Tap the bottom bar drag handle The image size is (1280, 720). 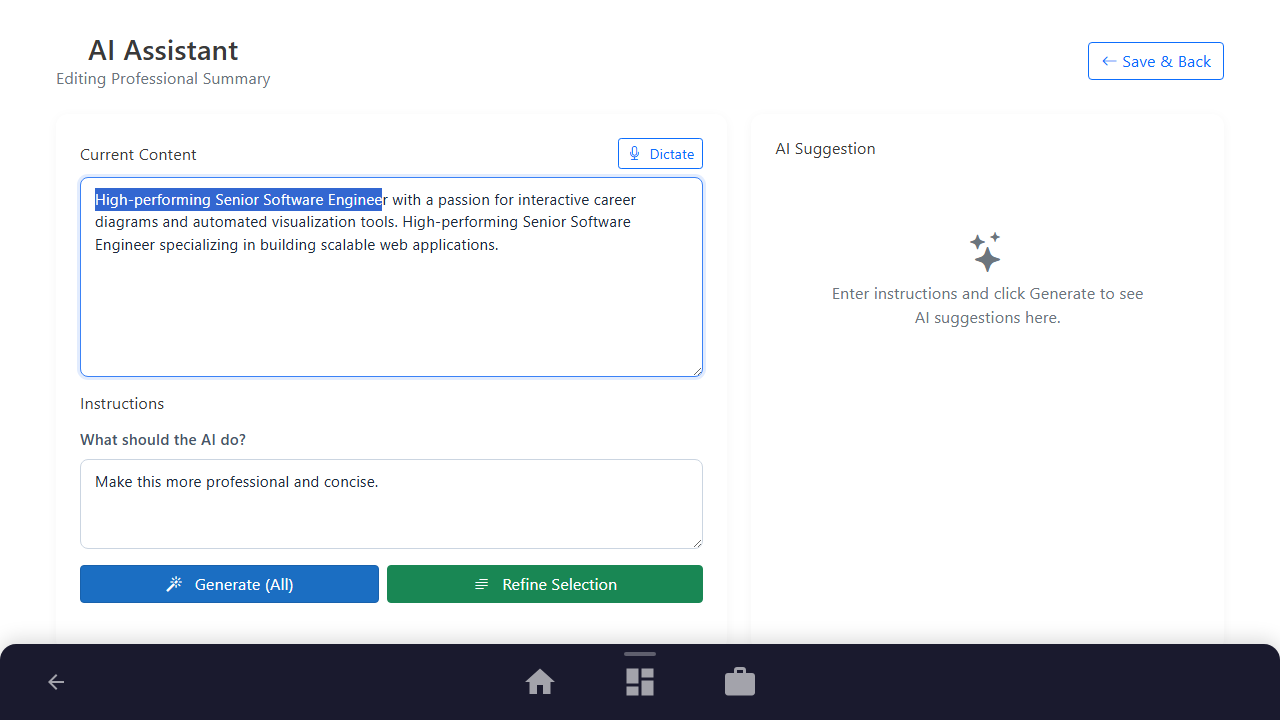click(640, 654)
